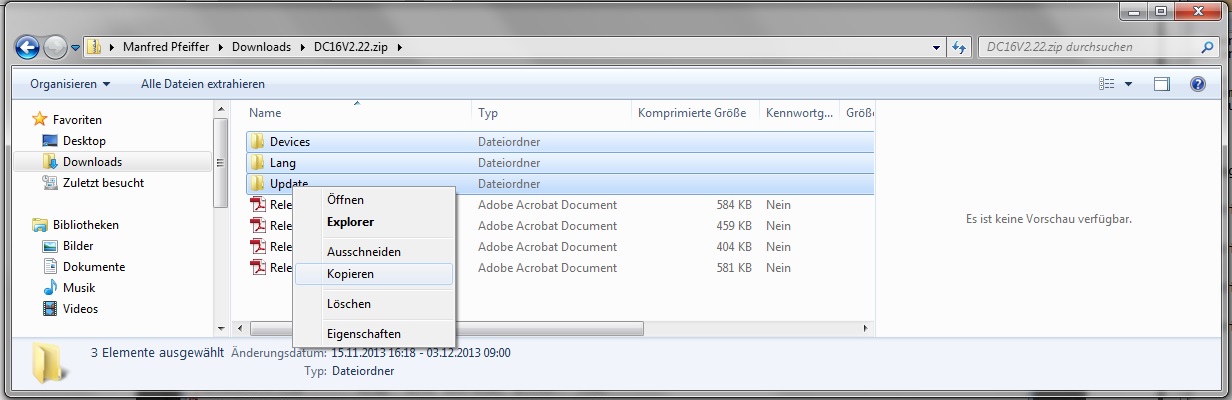Click the PDF icon of the 581 KB file
Image resolution: width=1232 pixels, height=400 pixels.
tap(257, 268)
